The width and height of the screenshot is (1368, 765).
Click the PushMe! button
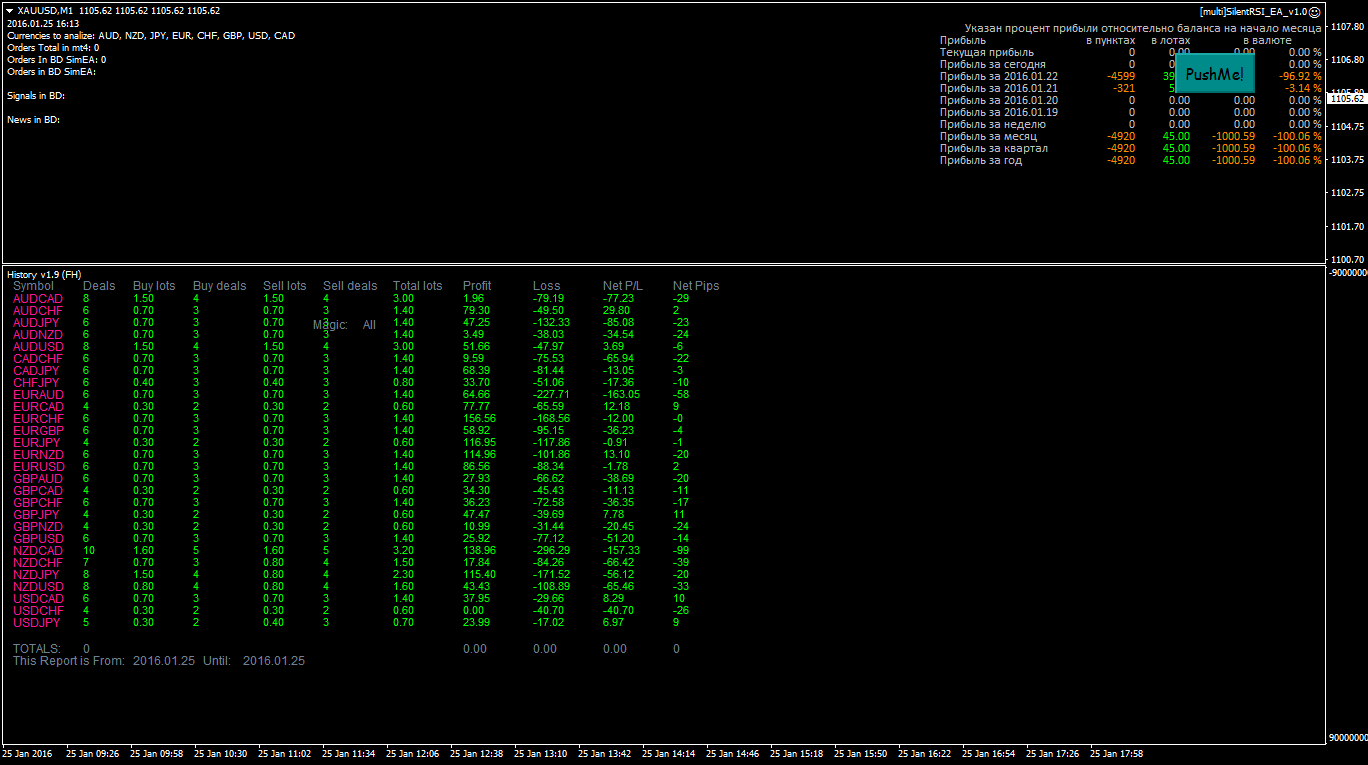coord(1215,75)
